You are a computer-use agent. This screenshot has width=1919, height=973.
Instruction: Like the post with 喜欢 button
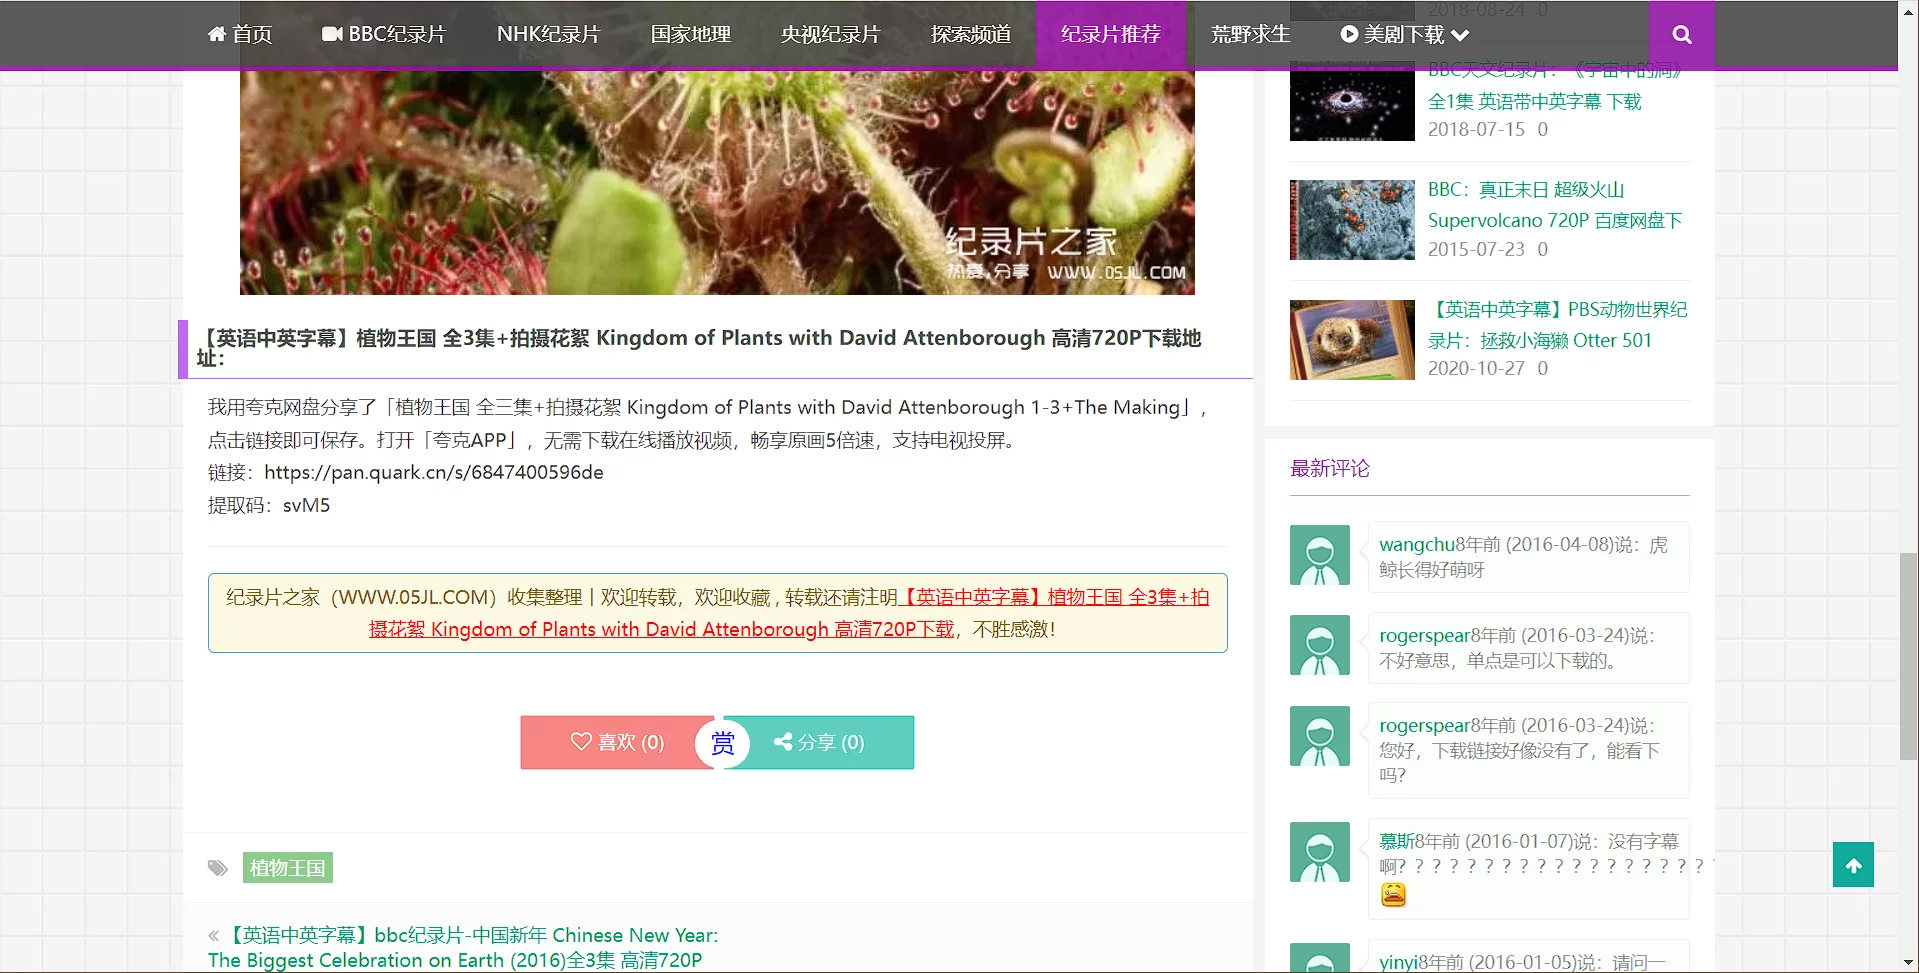617,743
